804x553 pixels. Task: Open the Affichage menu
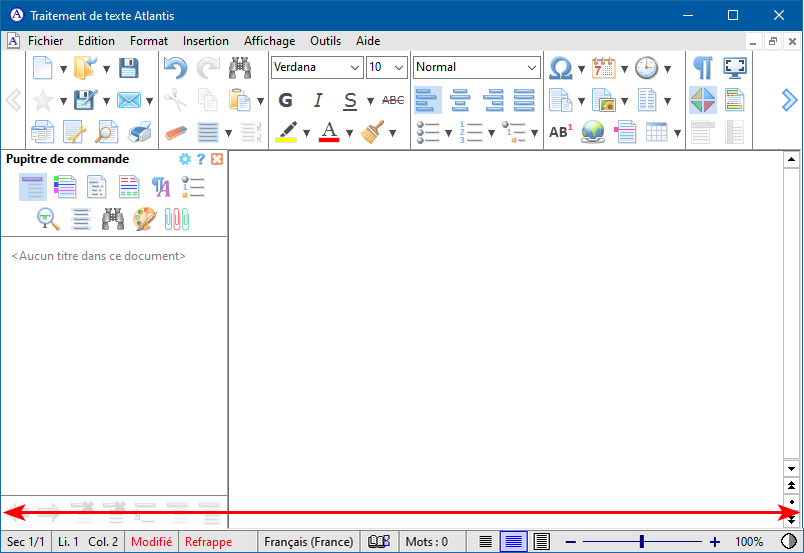point(269,41)
